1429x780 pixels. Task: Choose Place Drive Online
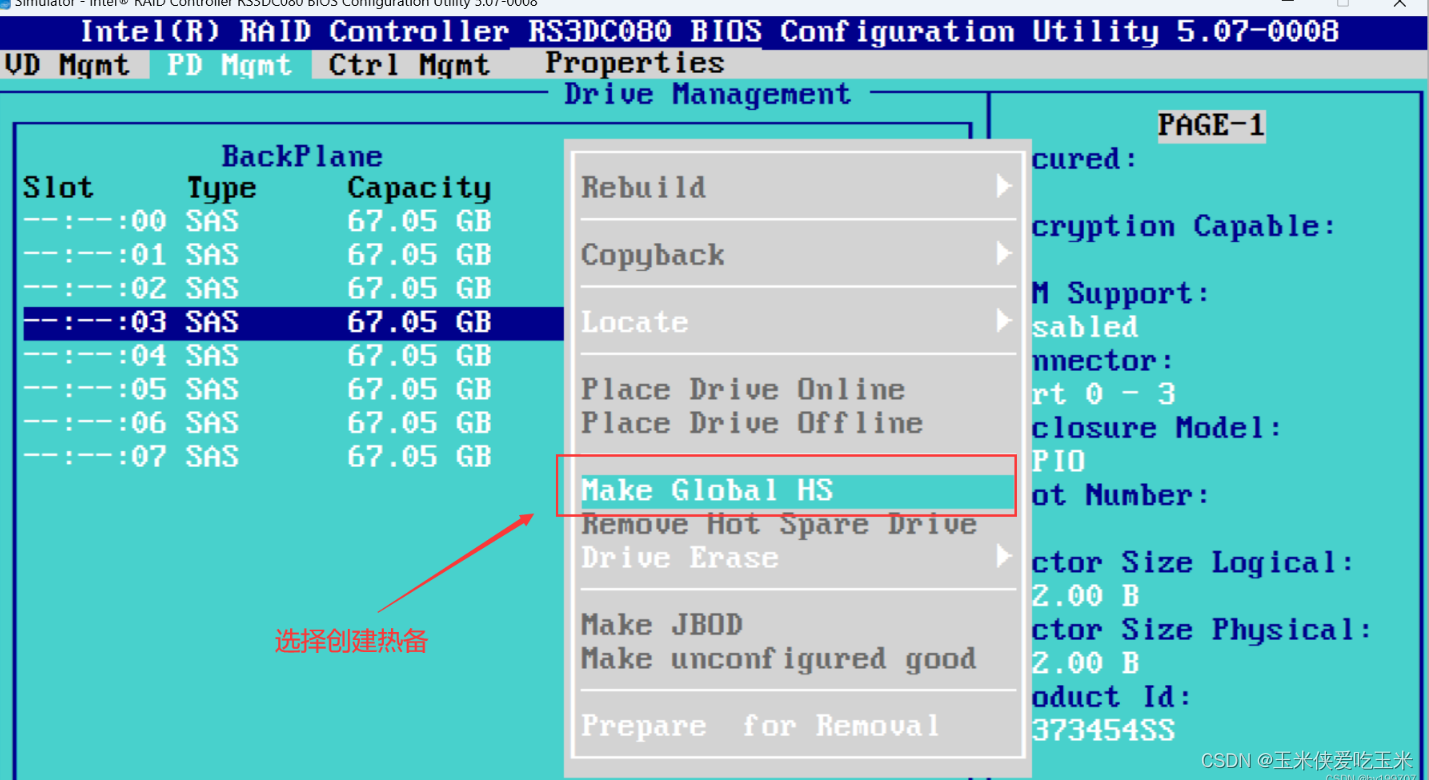coord(743,389)
